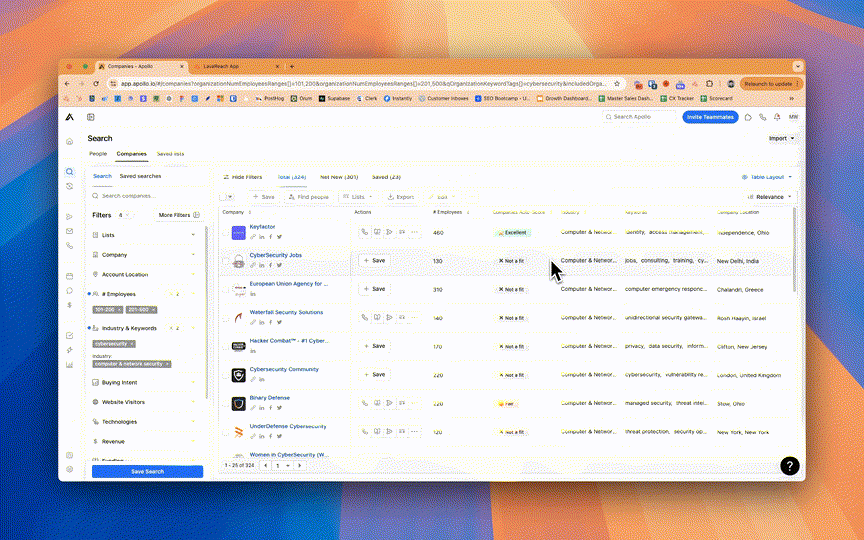Expand the Company filter section
The image size is (864, 540).
point(145,255)
